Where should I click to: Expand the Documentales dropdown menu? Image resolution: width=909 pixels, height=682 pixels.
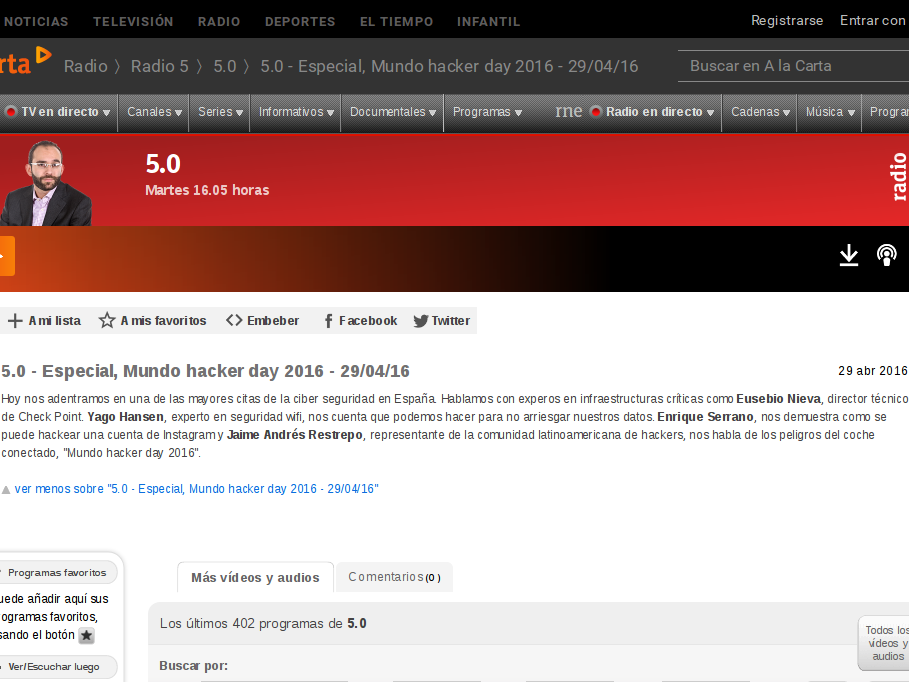(x=393, y=112)
